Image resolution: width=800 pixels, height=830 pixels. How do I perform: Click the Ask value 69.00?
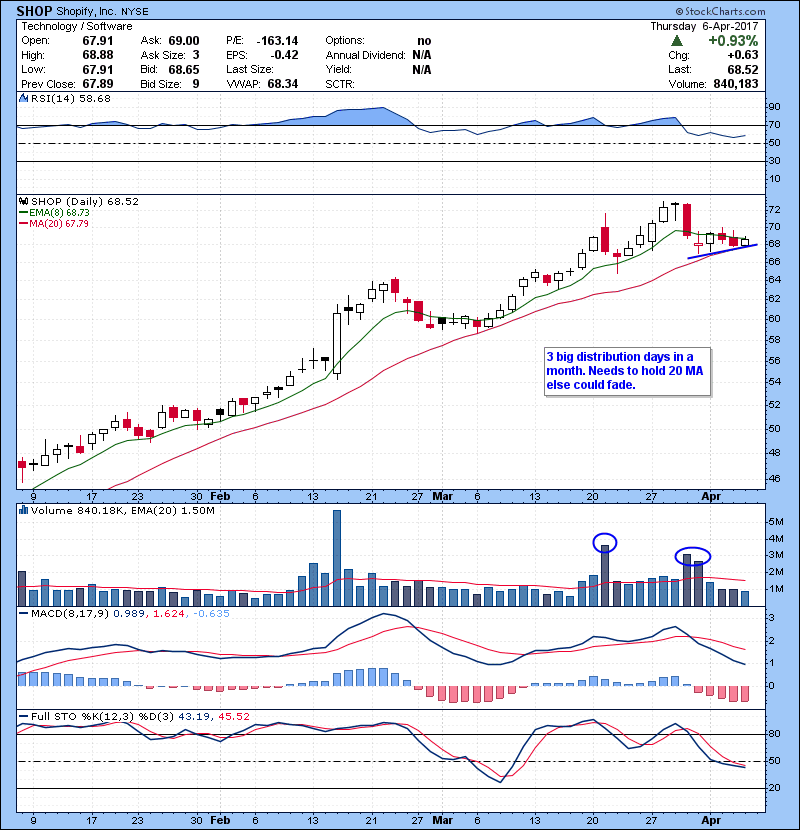tap(184, 41)
